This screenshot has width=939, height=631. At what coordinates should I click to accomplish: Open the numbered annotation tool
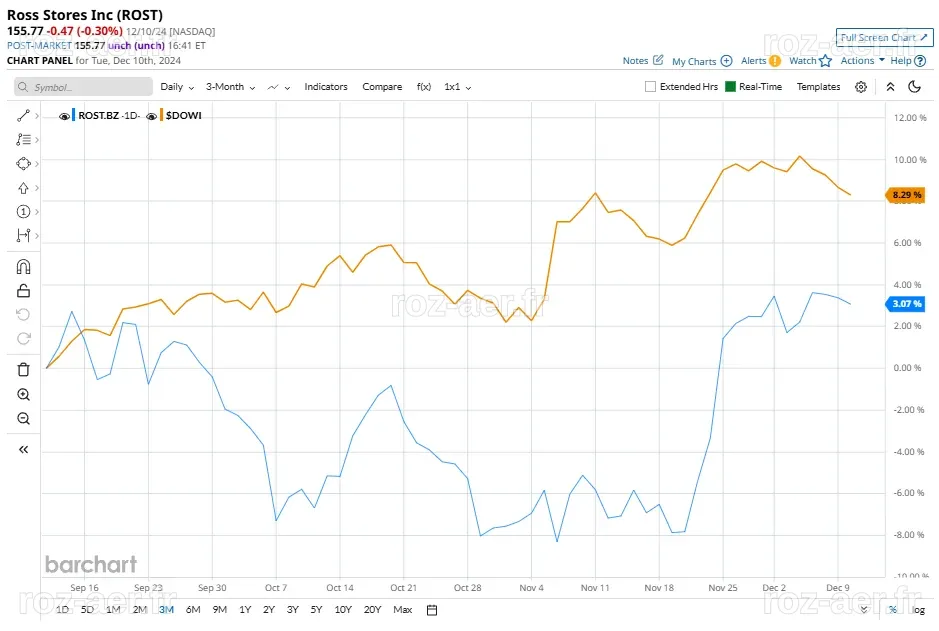tap(23, 211)
